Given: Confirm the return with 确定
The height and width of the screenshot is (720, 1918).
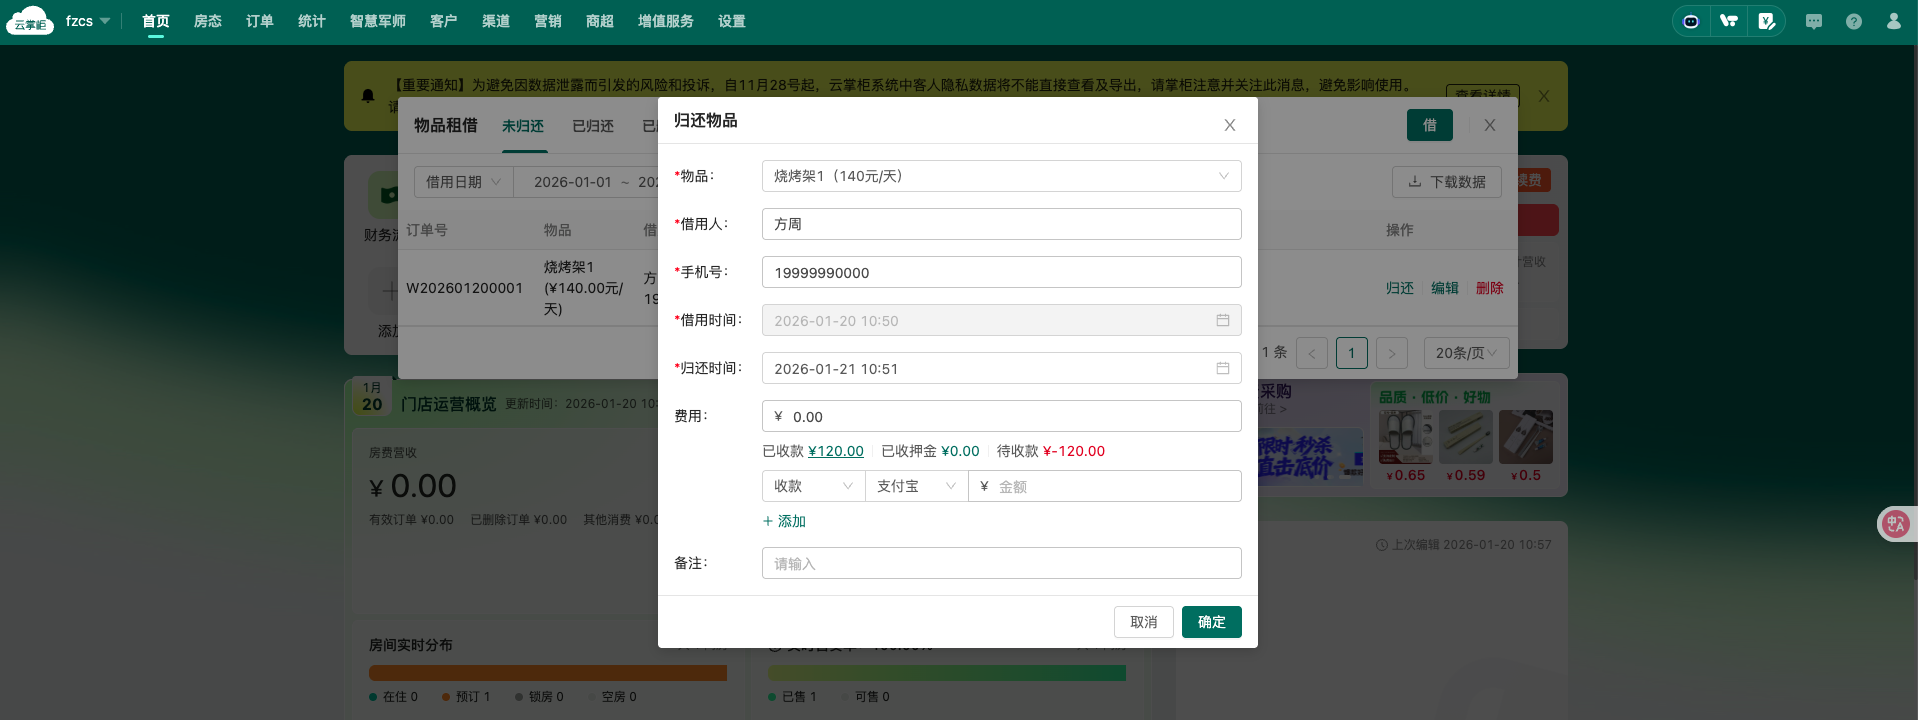Looking at the screenshot, I should [1212, 622].
